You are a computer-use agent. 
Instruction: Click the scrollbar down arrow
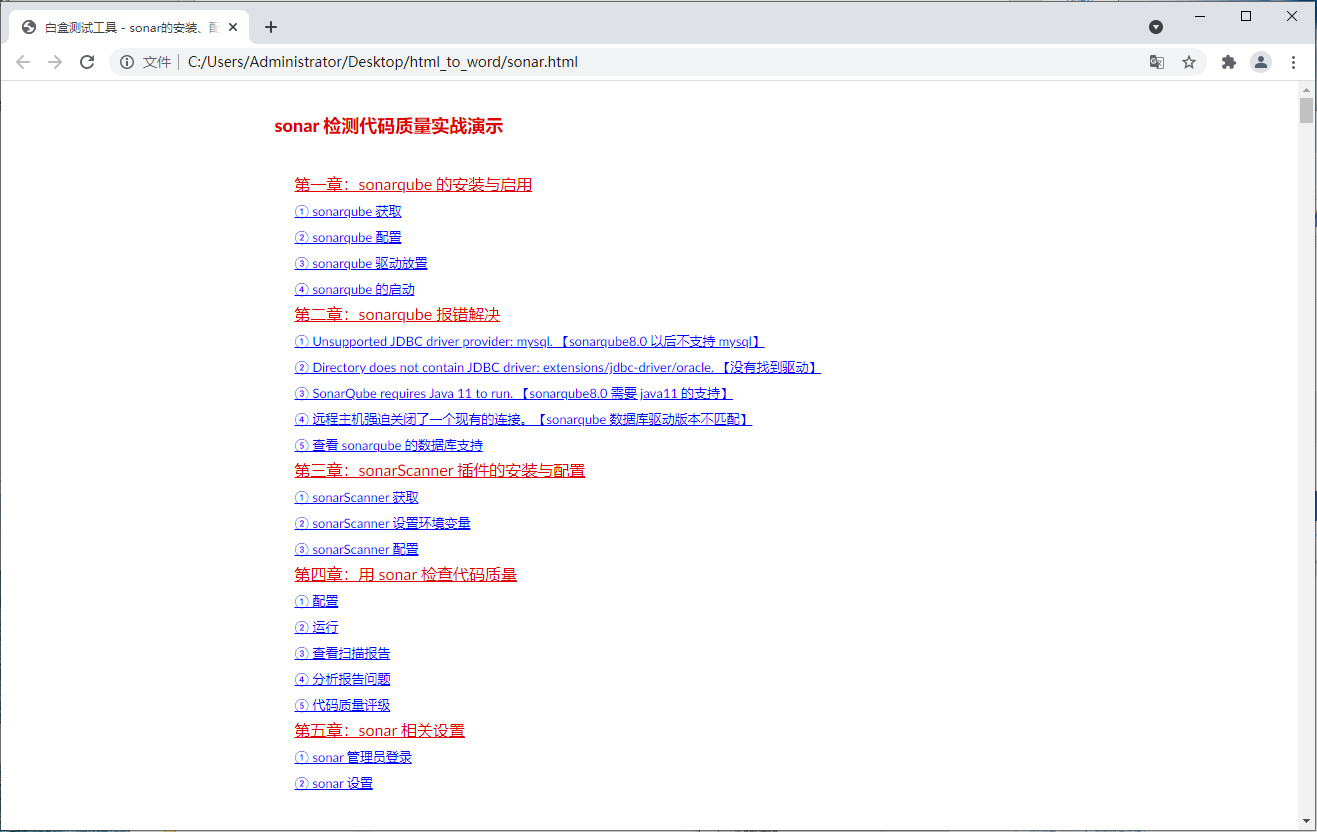point(1306,822)
